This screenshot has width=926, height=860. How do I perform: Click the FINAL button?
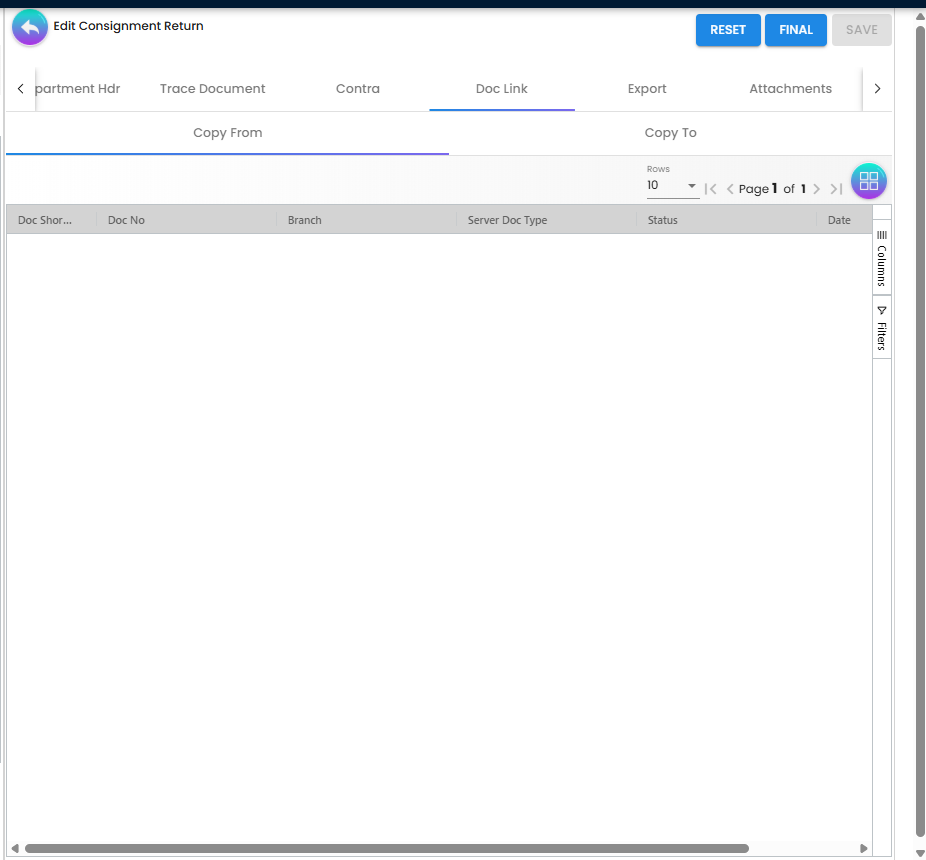[x=795, y=30]
